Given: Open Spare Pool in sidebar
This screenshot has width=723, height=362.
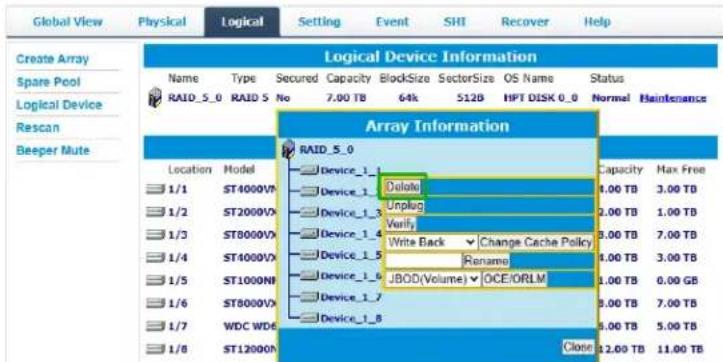Looking at the screenshot, I should [48, 82].
